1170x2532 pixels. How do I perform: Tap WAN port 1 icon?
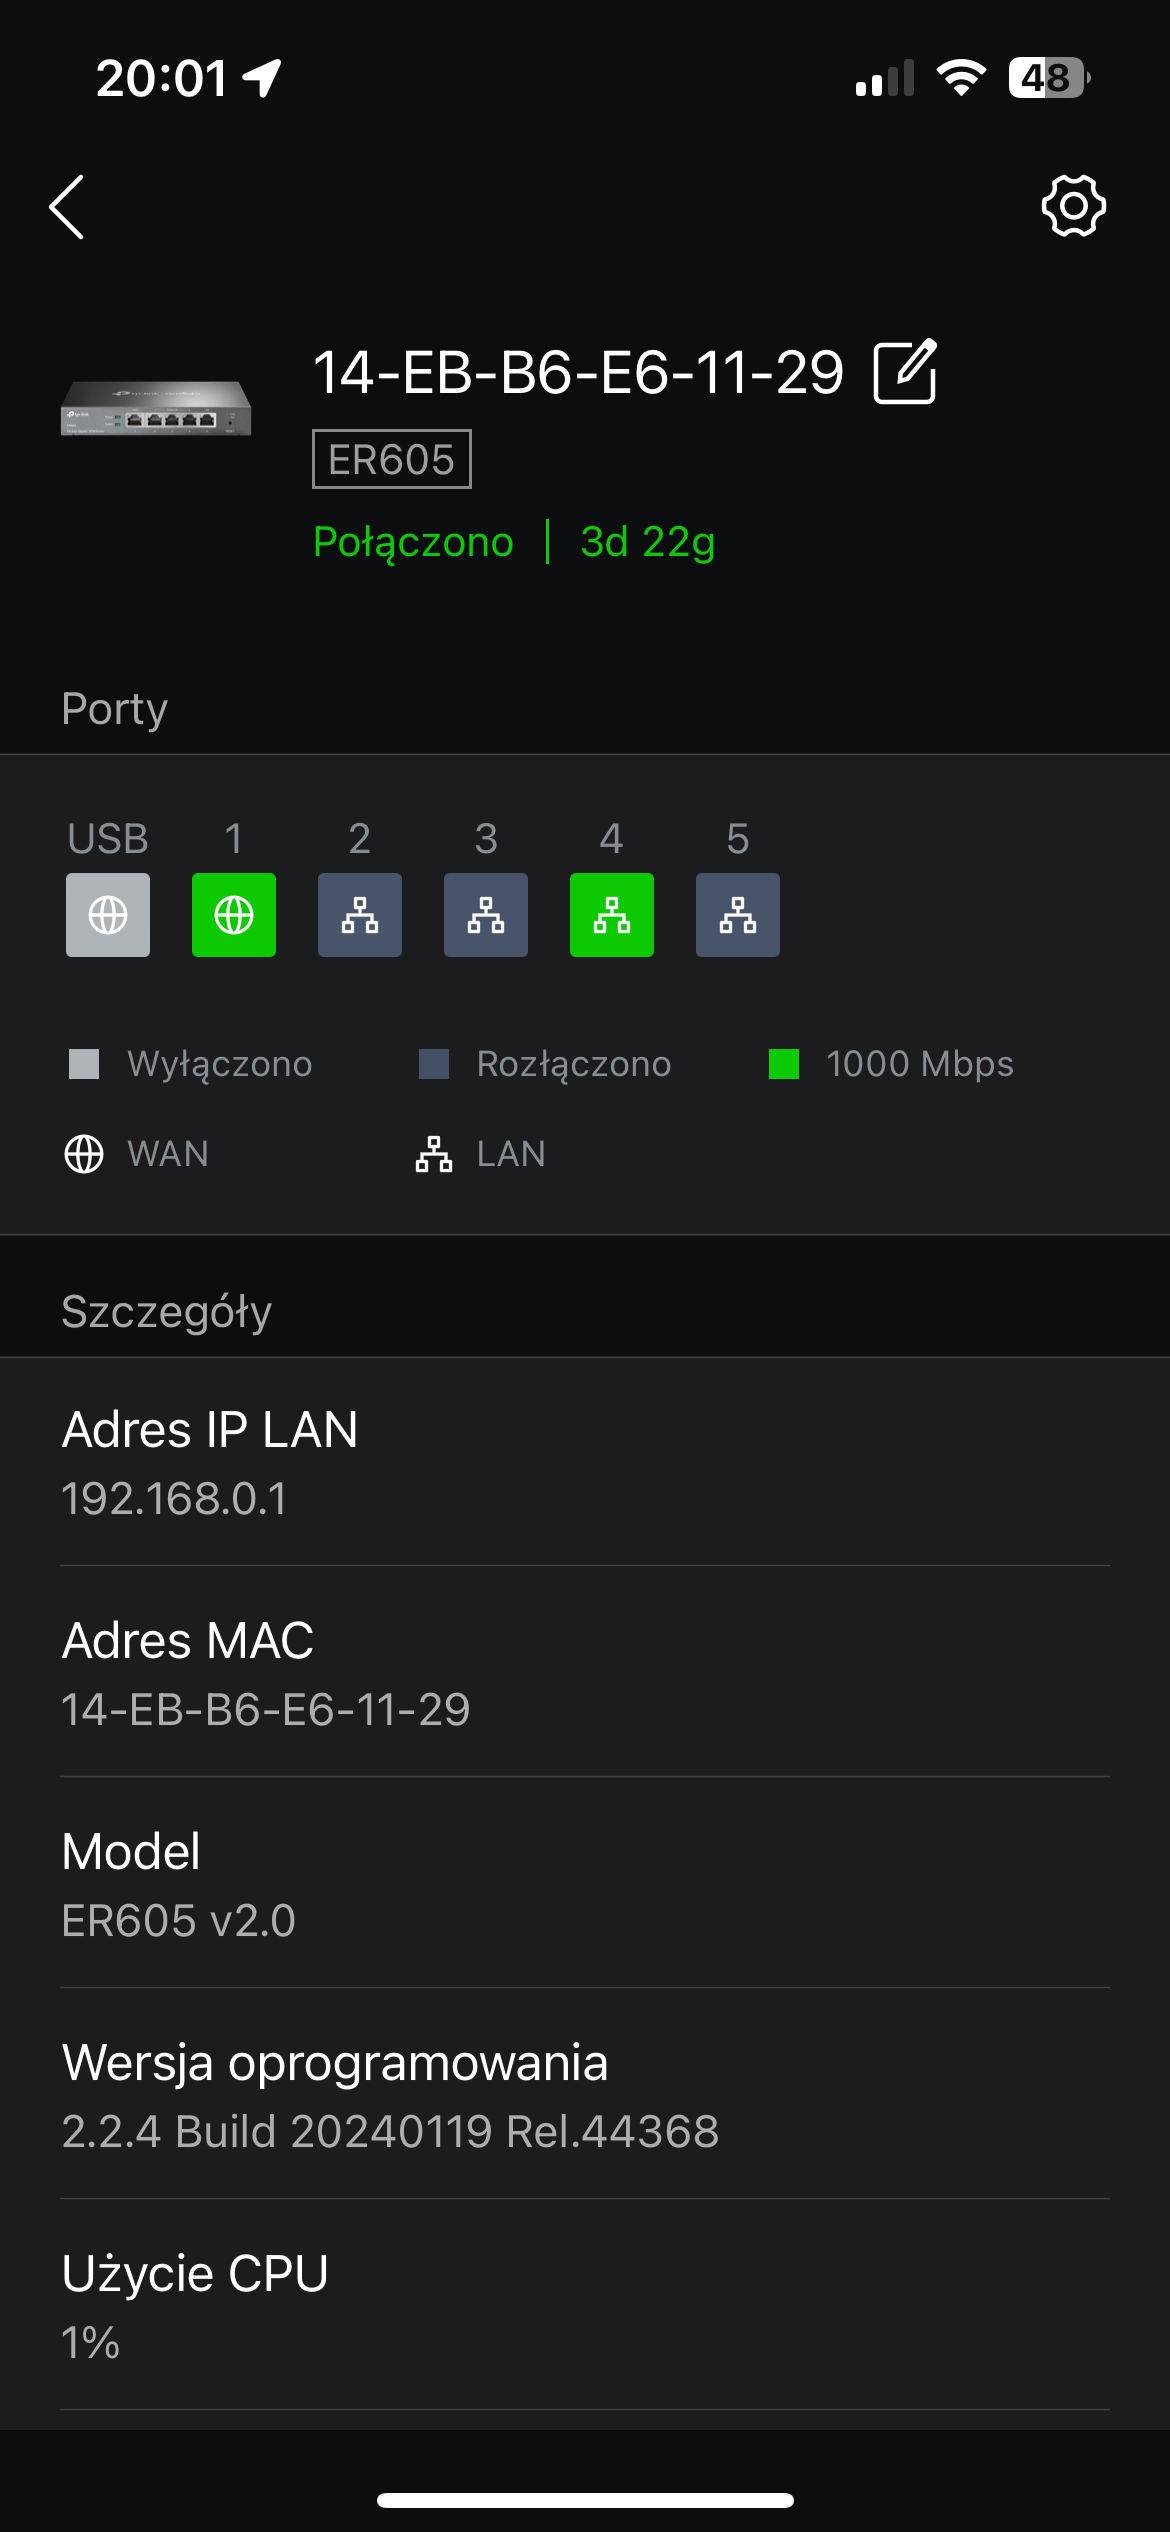[x=234, y=915]
